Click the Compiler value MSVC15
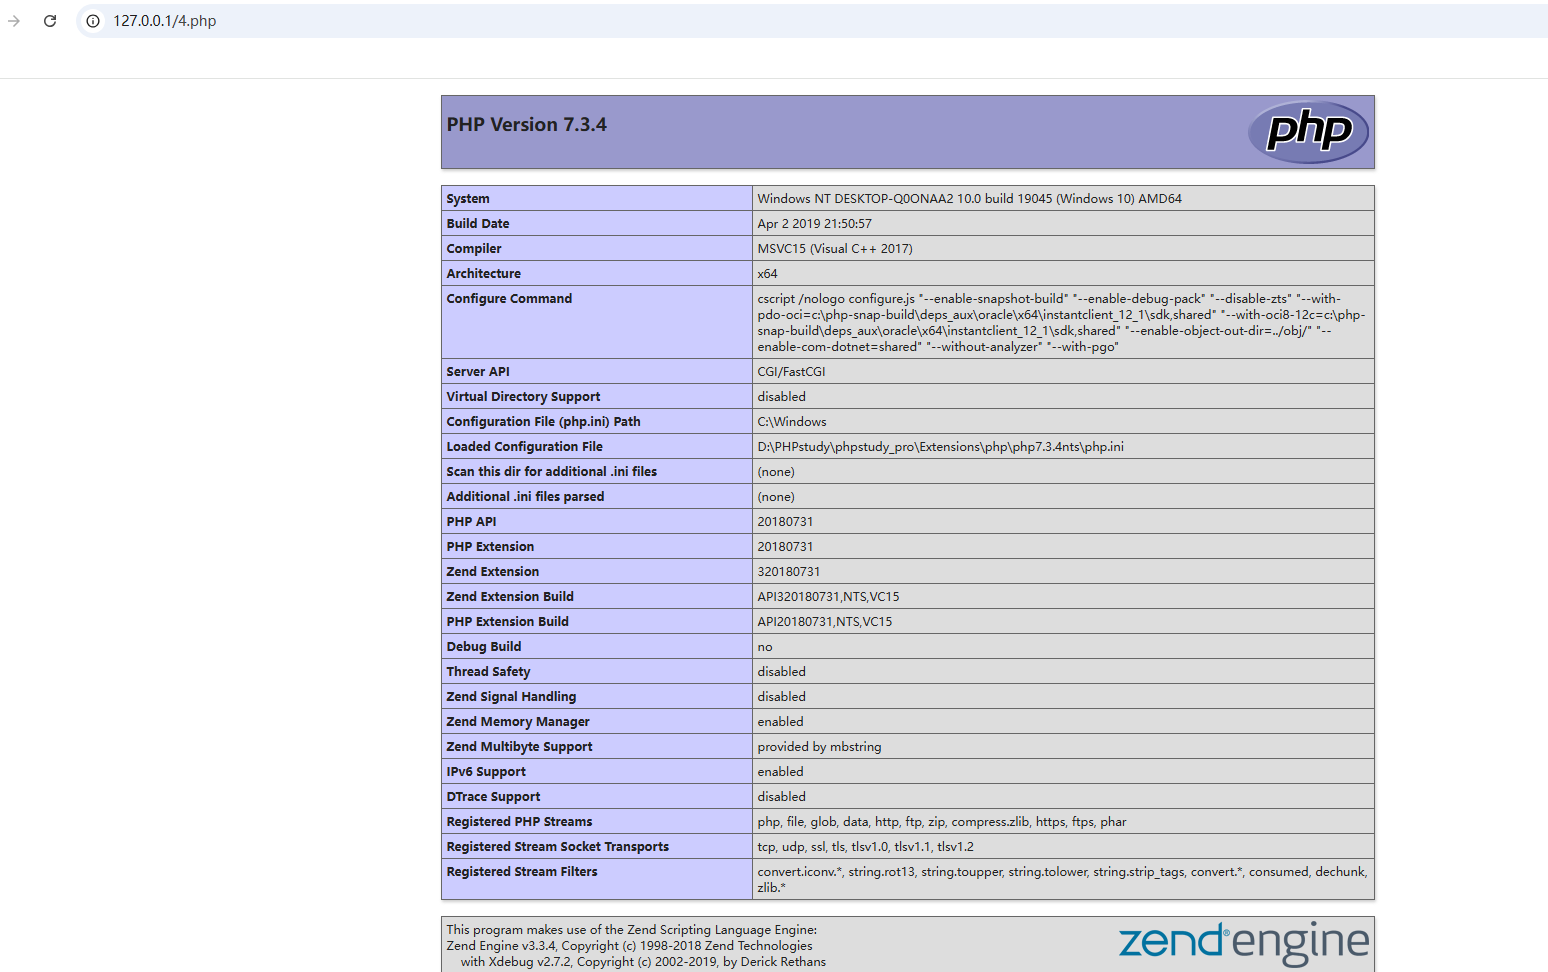 tap(834, 249)
